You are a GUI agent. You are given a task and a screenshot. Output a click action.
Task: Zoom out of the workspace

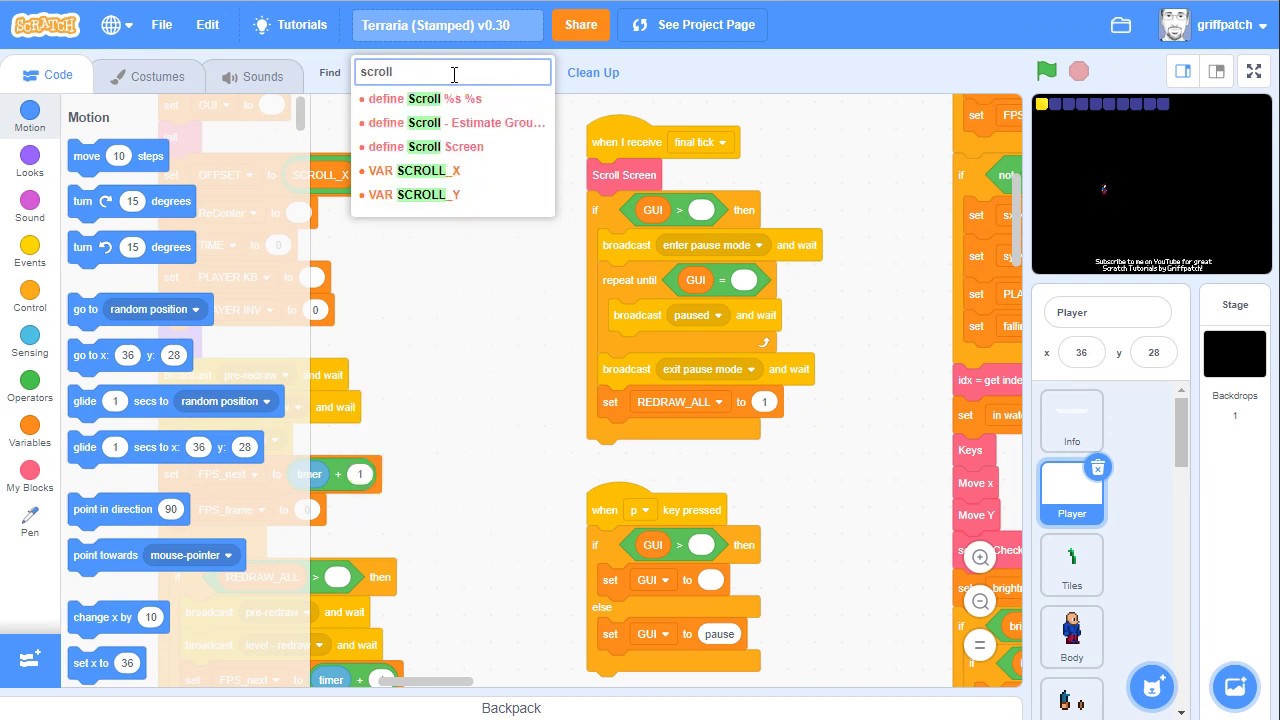click(980, 601)
